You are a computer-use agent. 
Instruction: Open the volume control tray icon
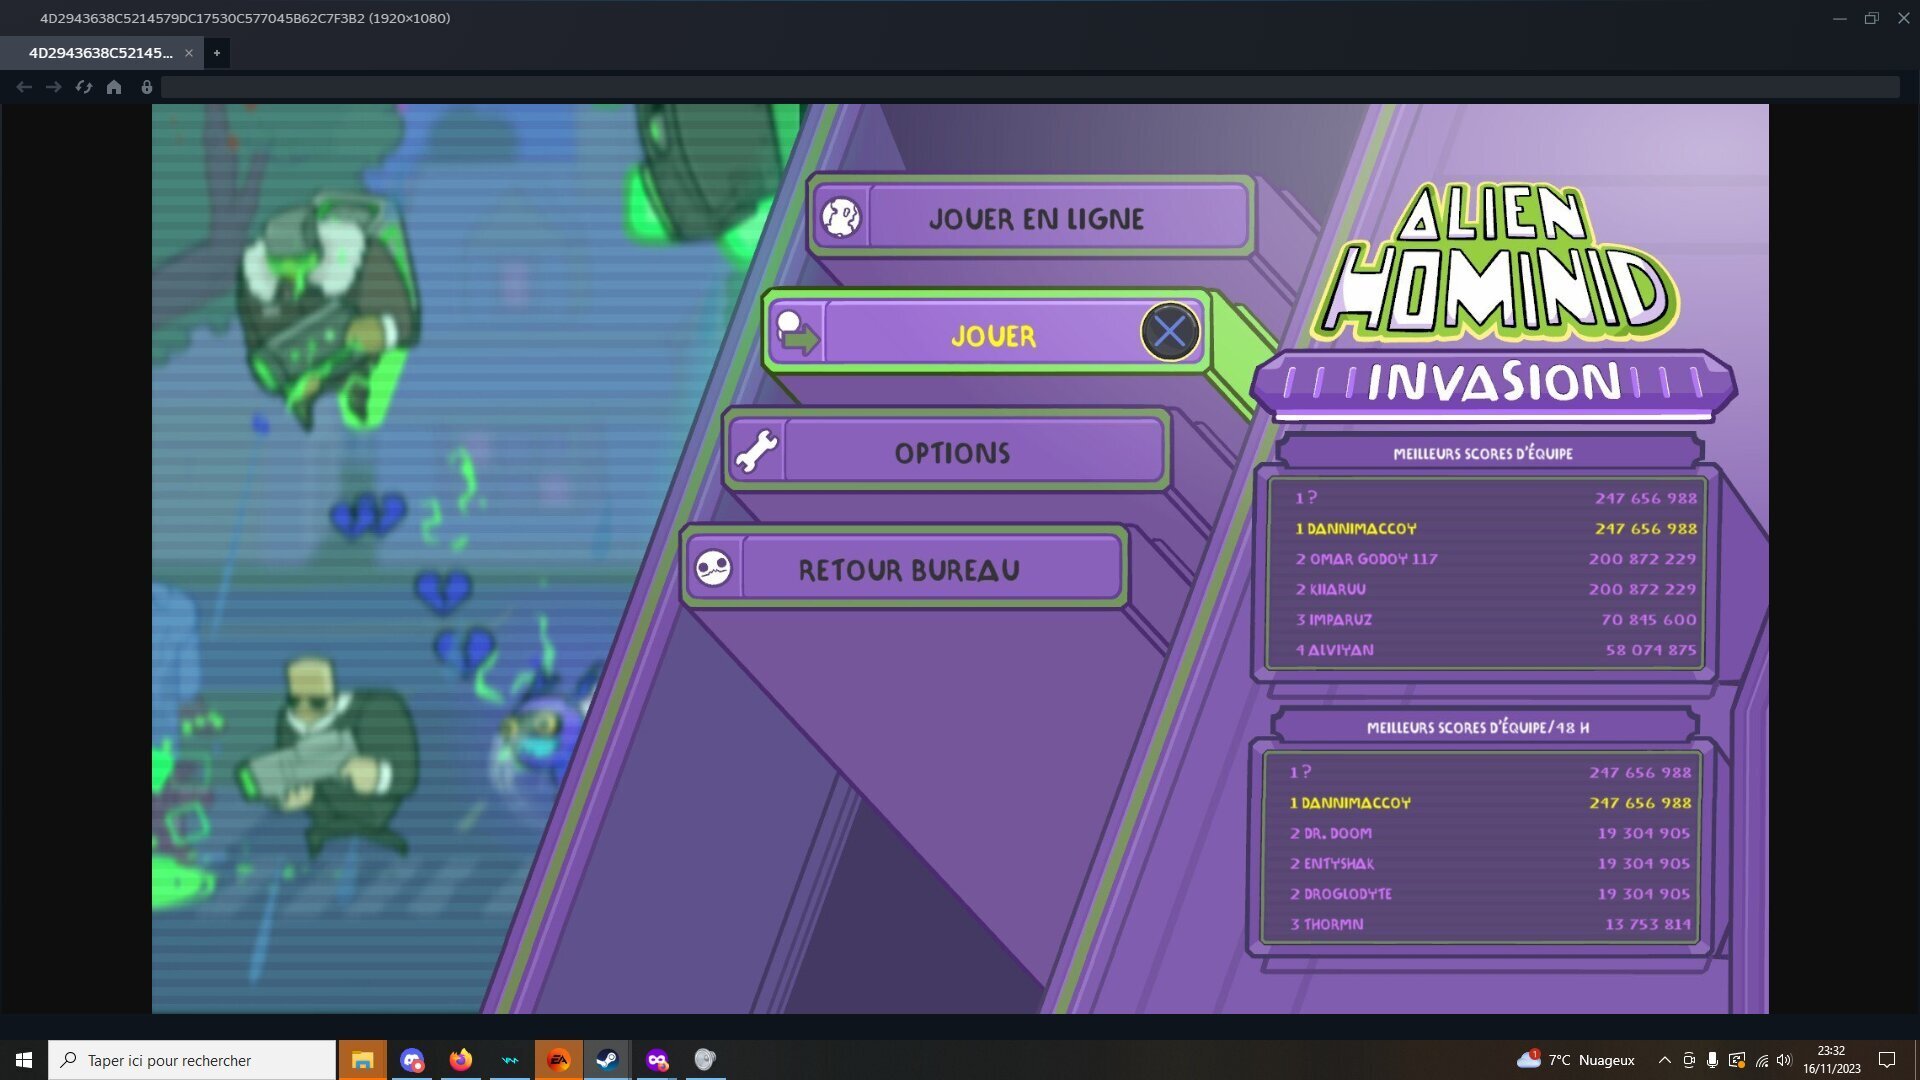click(x=1785, y=1060)
